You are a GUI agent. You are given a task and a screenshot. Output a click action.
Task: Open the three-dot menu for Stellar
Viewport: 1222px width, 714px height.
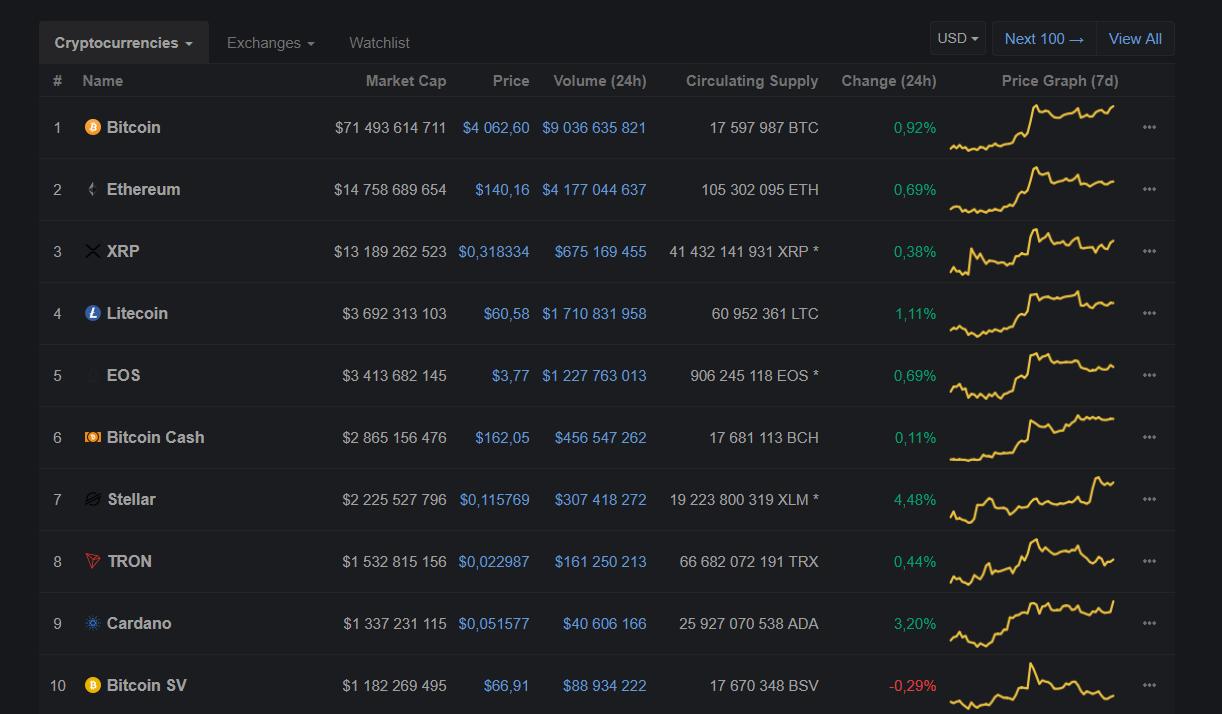pyautogui.click(x=1149, y=499)
